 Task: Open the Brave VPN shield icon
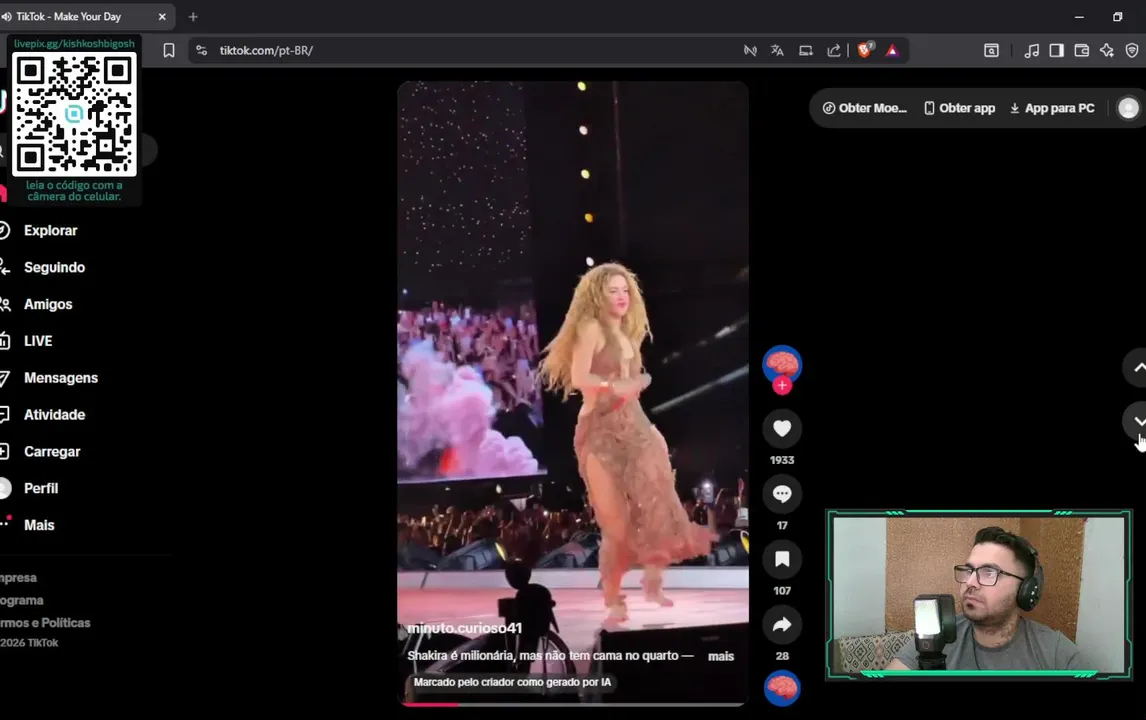tap(1132, 50)
